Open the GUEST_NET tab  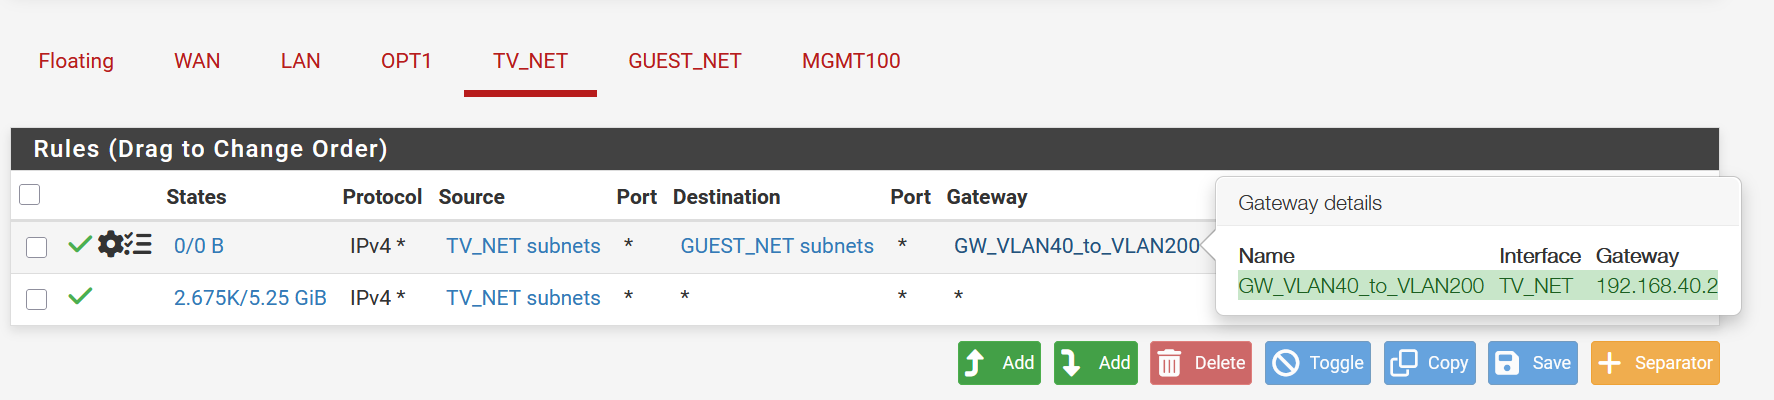[x=685, y=61]
